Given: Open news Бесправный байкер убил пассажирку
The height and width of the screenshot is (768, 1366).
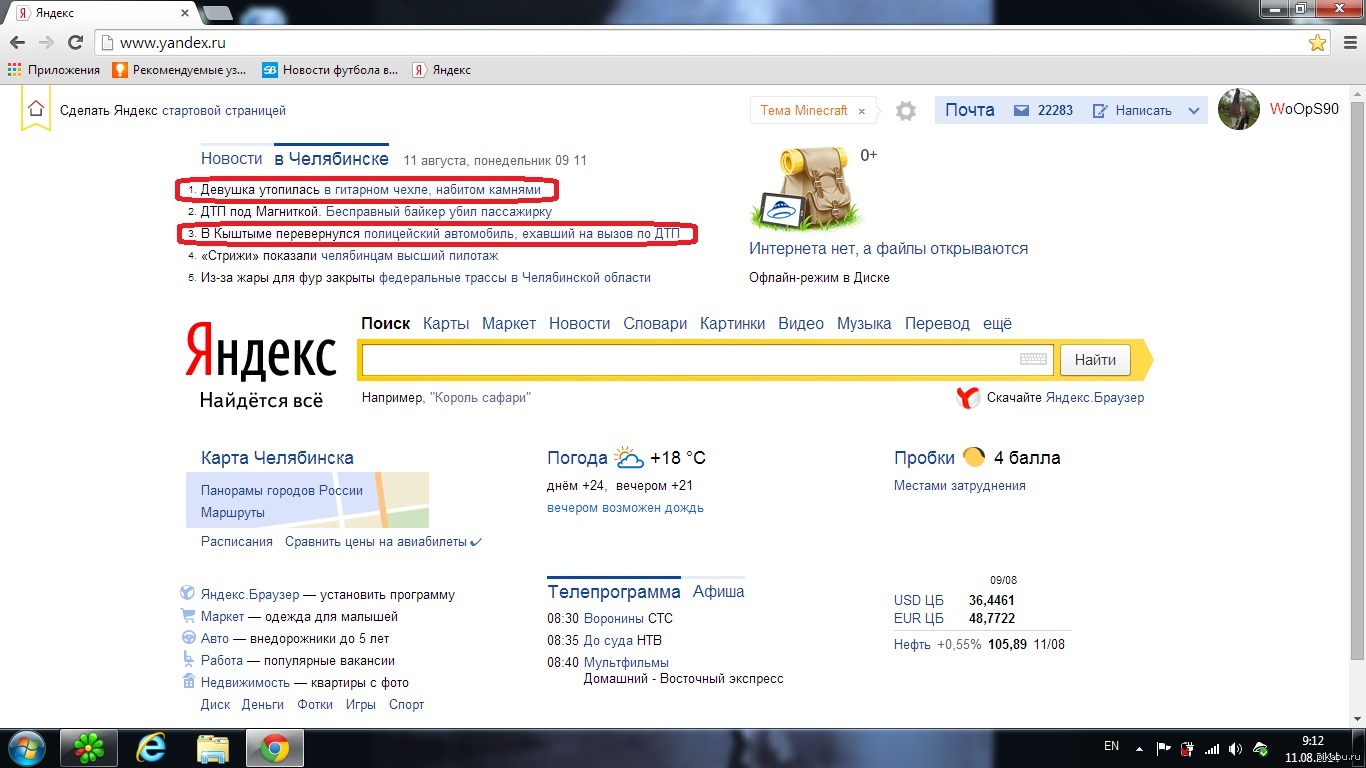Looking at the screenshot, I should pyautogui.click(x=439, y=211).
